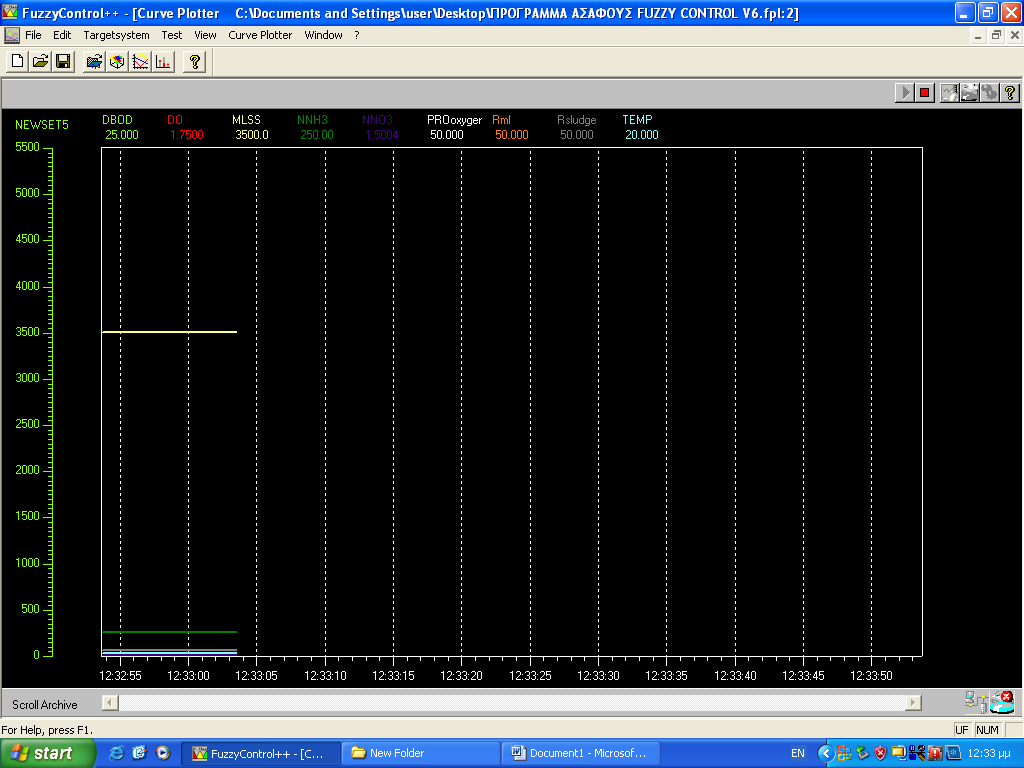Click the plotter toolbar question mark help icon
This screenshot has width=1024, height=768.
(1010, 93)
